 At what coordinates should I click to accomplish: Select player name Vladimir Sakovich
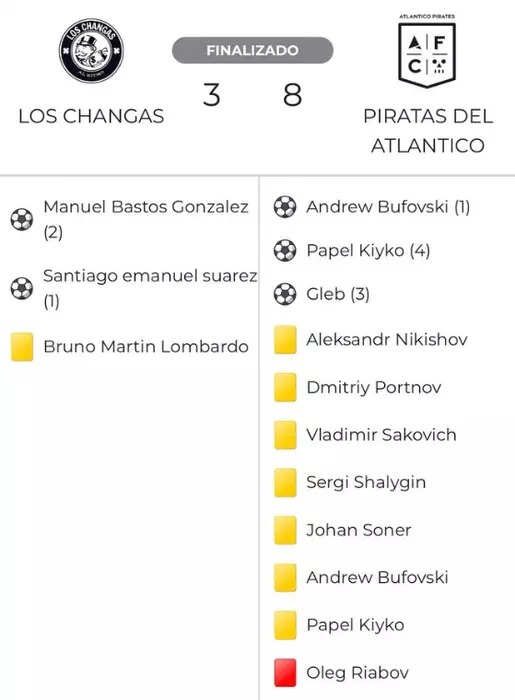coord(381,435)
